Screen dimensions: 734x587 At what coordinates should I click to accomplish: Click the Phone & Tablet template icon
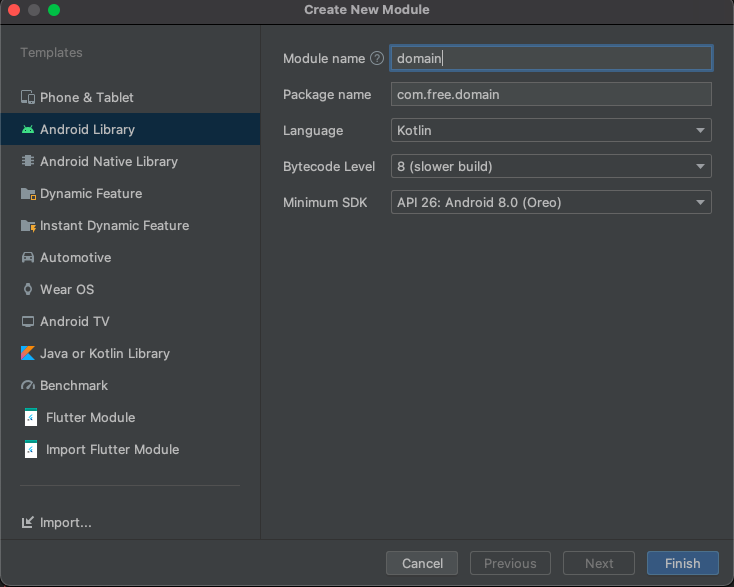click(28, 97)
